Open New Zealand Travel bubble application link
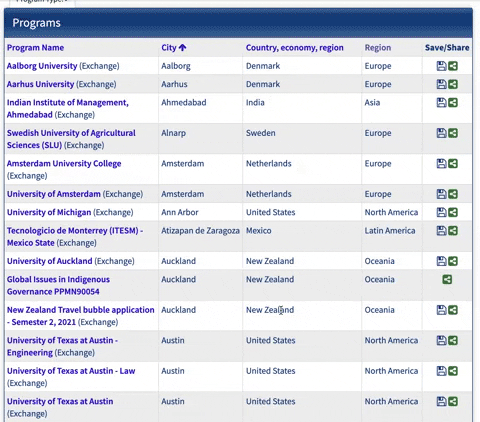 tap(81, 316)
